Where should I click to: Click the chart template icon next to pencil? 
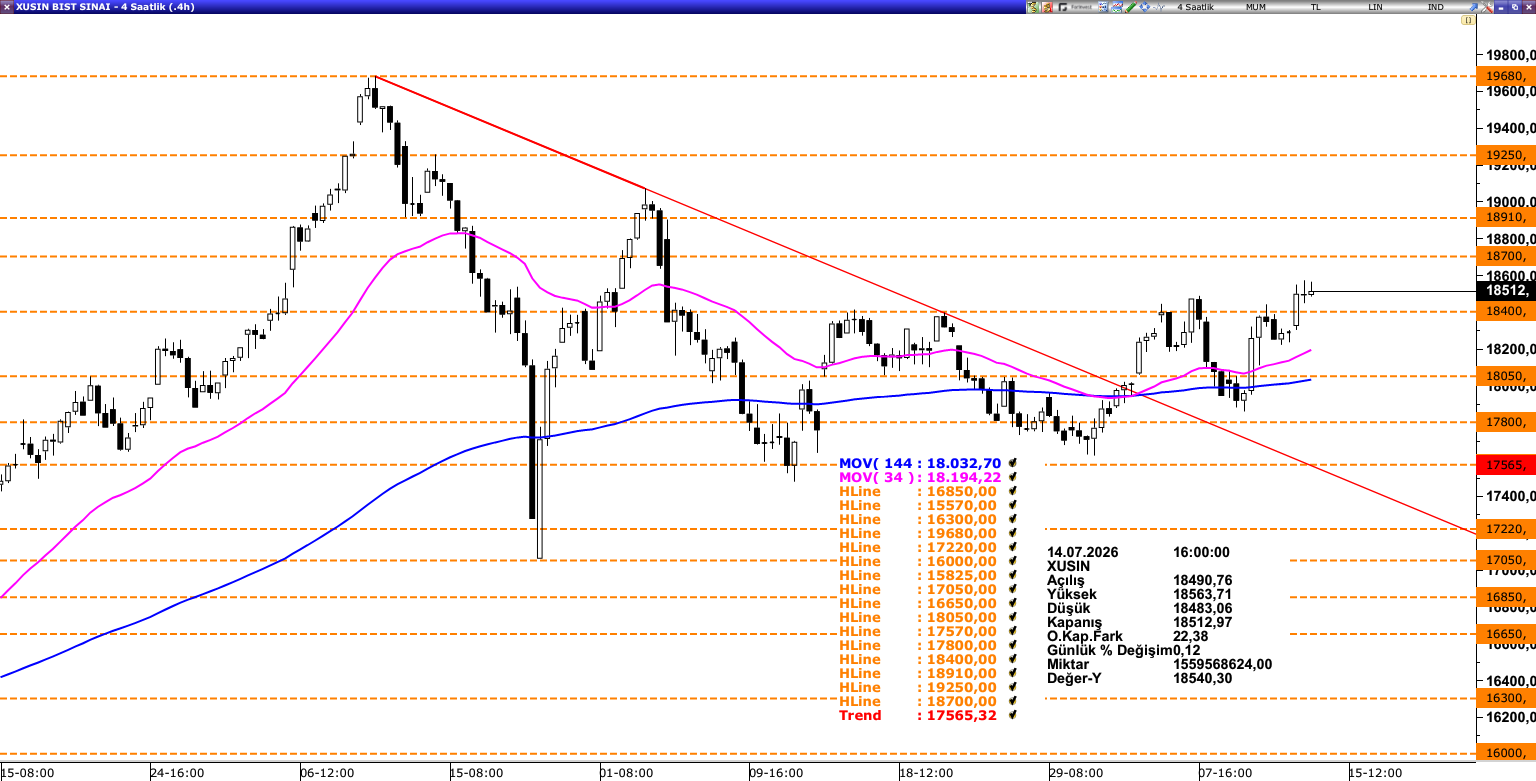click(x=1117, y=7)
